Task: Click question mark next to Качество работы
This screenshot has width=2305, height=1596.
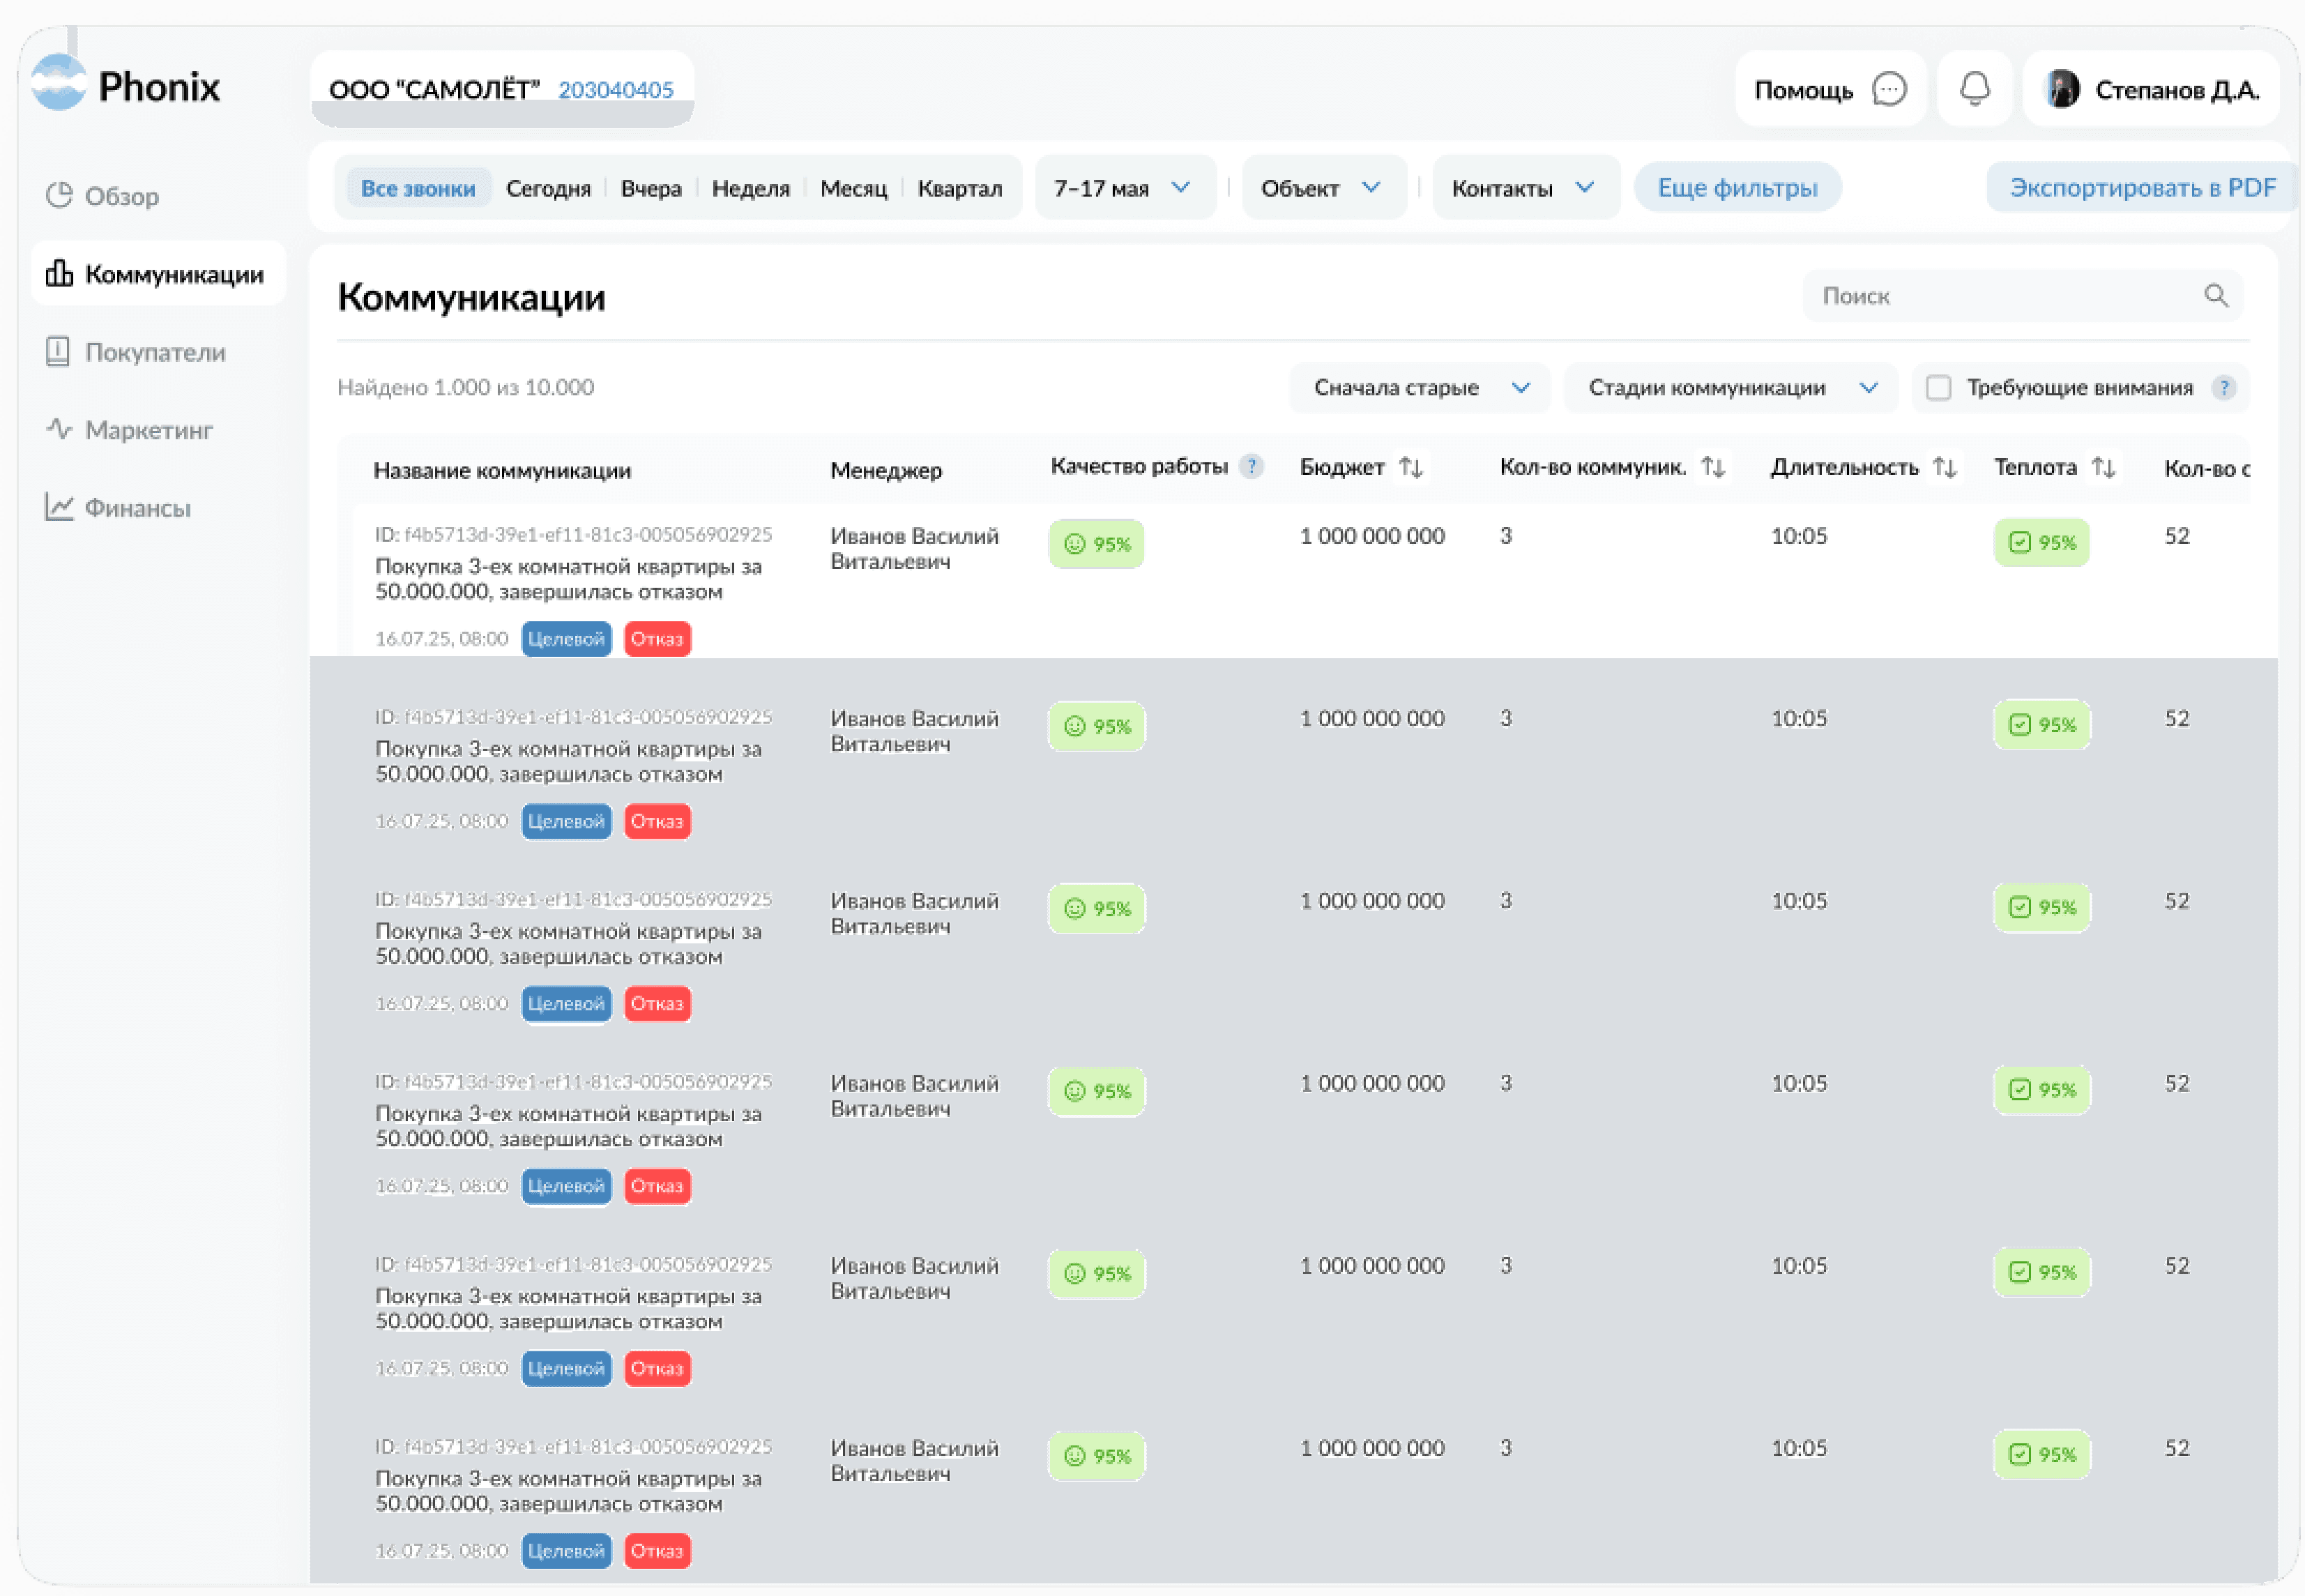Action: click(1250, 466)
